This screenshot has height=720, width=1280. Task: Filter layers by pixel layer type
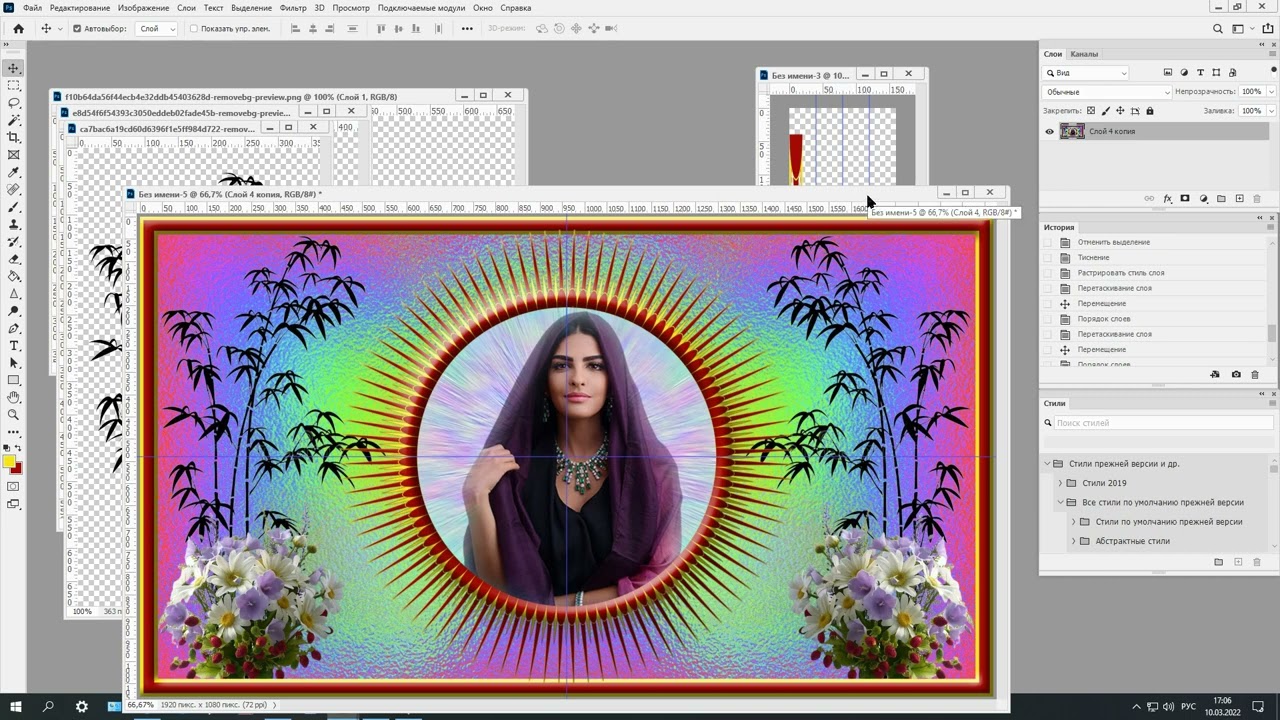point(1168,73)
